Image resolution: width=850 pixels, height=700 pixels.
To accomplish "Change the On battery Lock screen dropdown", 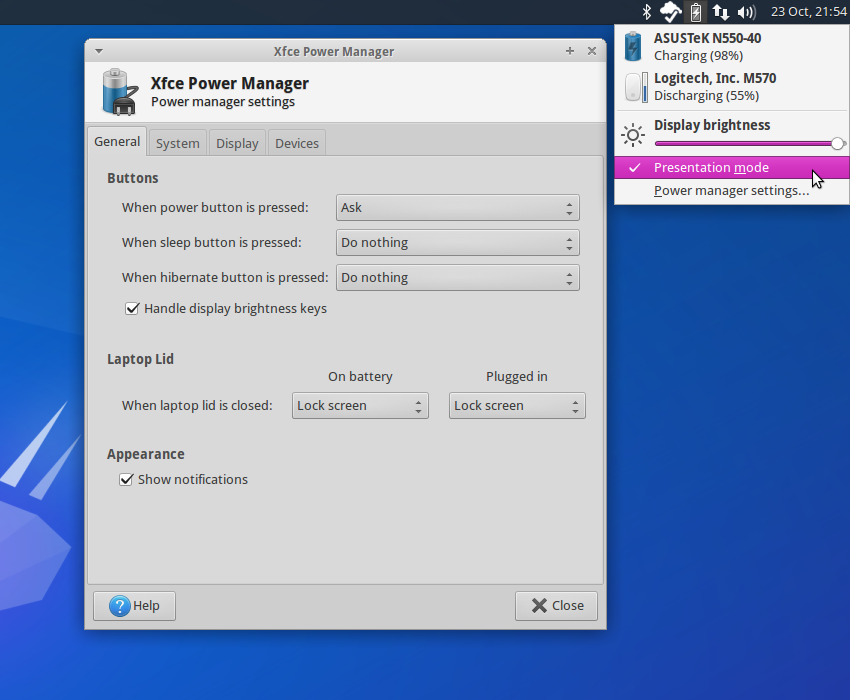I will click(x=360, y=405).
